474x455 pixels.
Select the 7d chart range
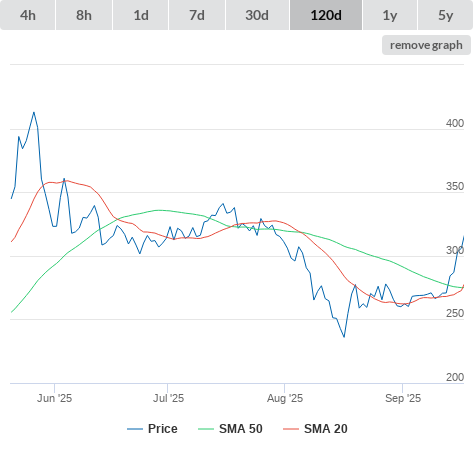pyautogui.click(x=197, y=15)
